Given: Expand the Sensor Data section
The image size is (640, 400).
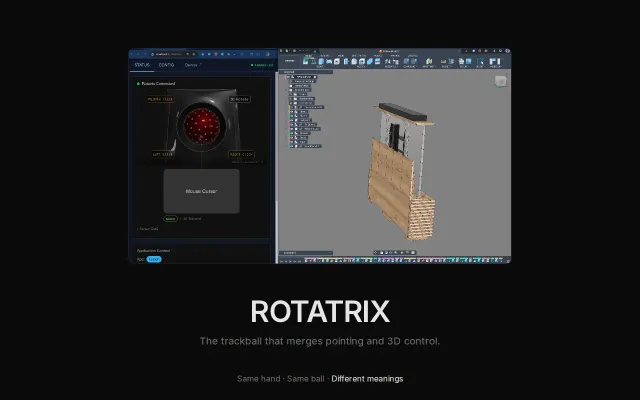Looking at the screenshot, I should (x=147, y=229).
